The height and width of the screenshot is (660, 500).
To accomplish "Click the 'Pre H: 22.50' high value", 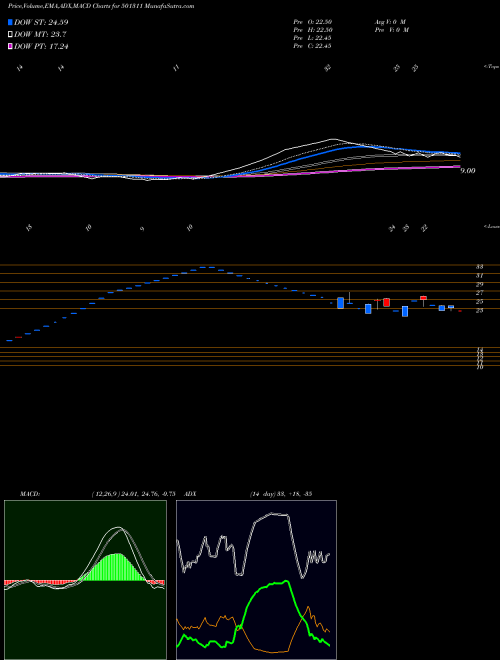I will pos(312,30).
